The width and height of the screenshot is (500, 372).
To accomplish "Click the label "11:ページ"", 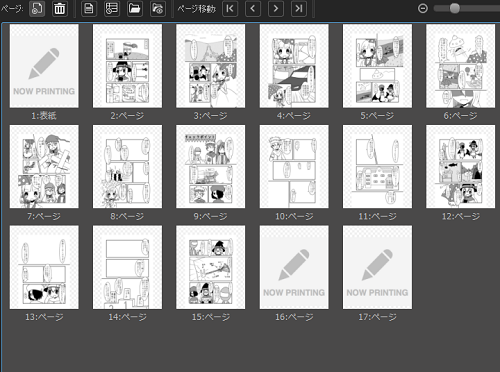I will tap(377, 216).
